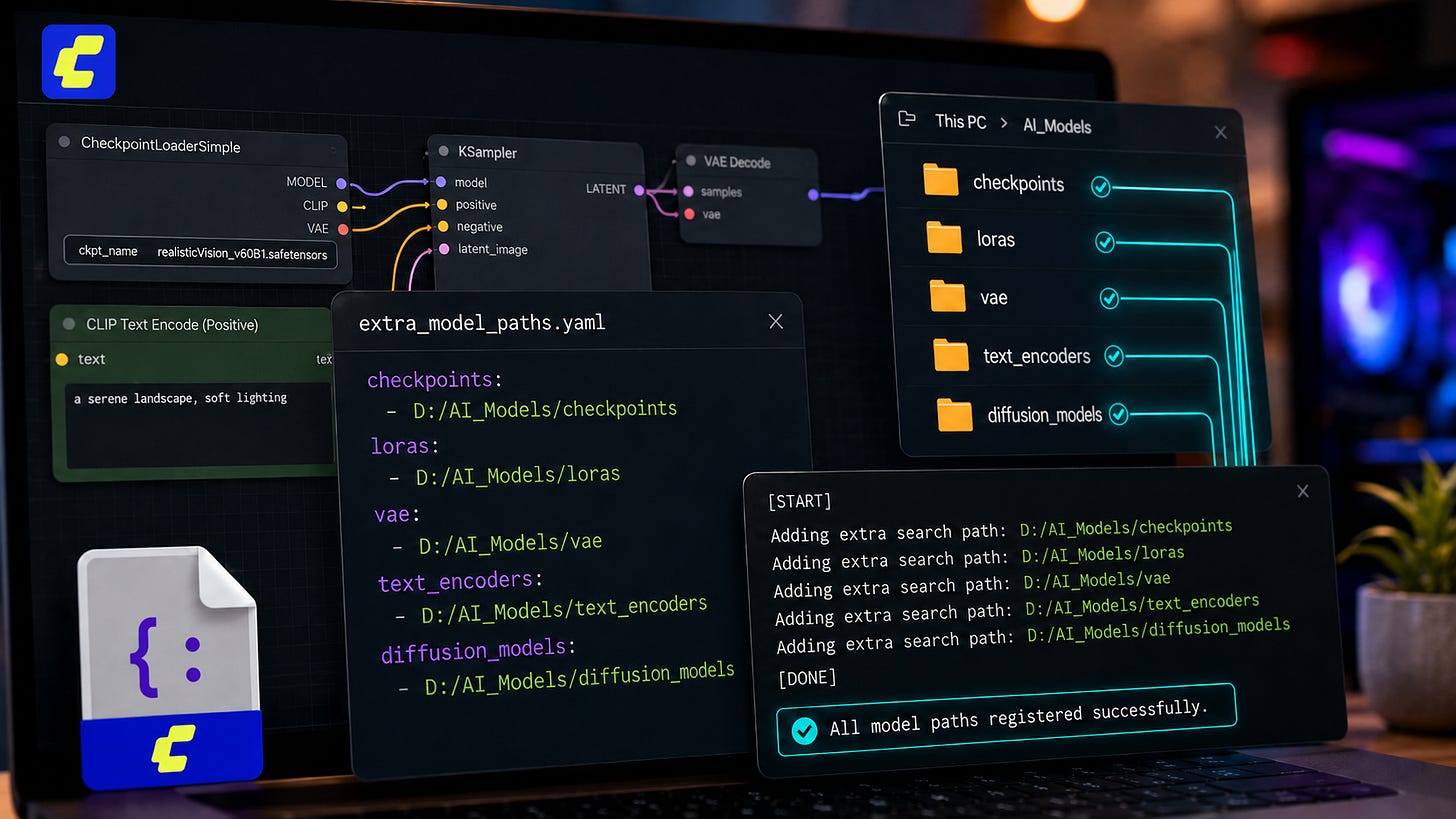Click the VAE output port on CheckpointLoaderSimple
Image resolution: width=1456 pixels, height=819 pixels.
click(342, 229)
